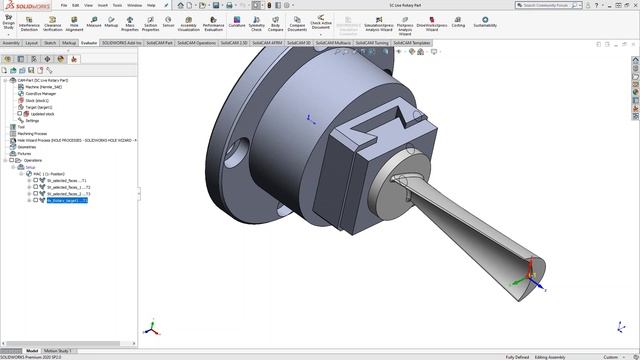Launch SimulationXpress Analysis Wizard
The image size is (640, 360).
point(379,24)
